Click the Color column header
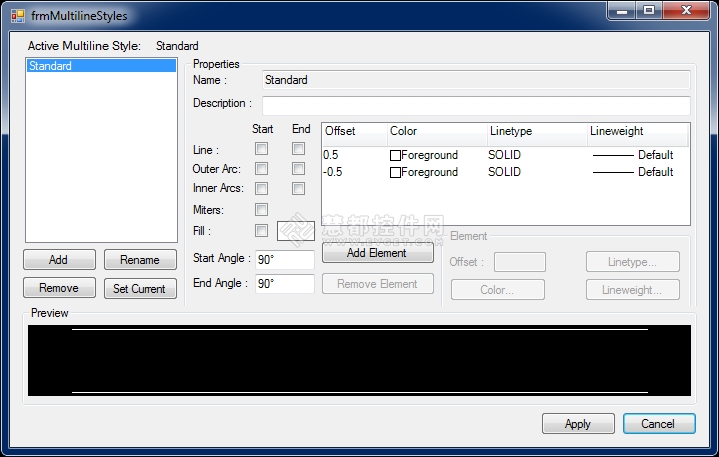The image size is (719, 457). [437, 135]
